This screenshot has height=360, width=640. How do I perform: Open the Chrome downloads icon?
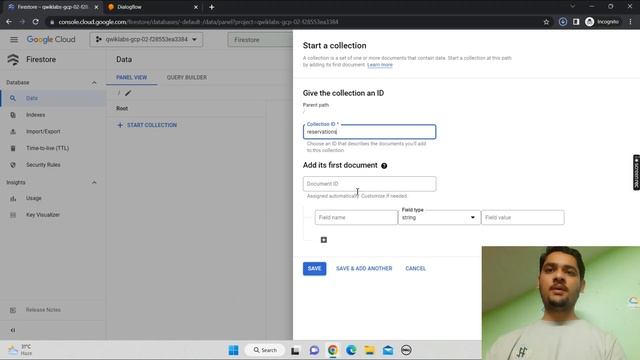point(562,22)
